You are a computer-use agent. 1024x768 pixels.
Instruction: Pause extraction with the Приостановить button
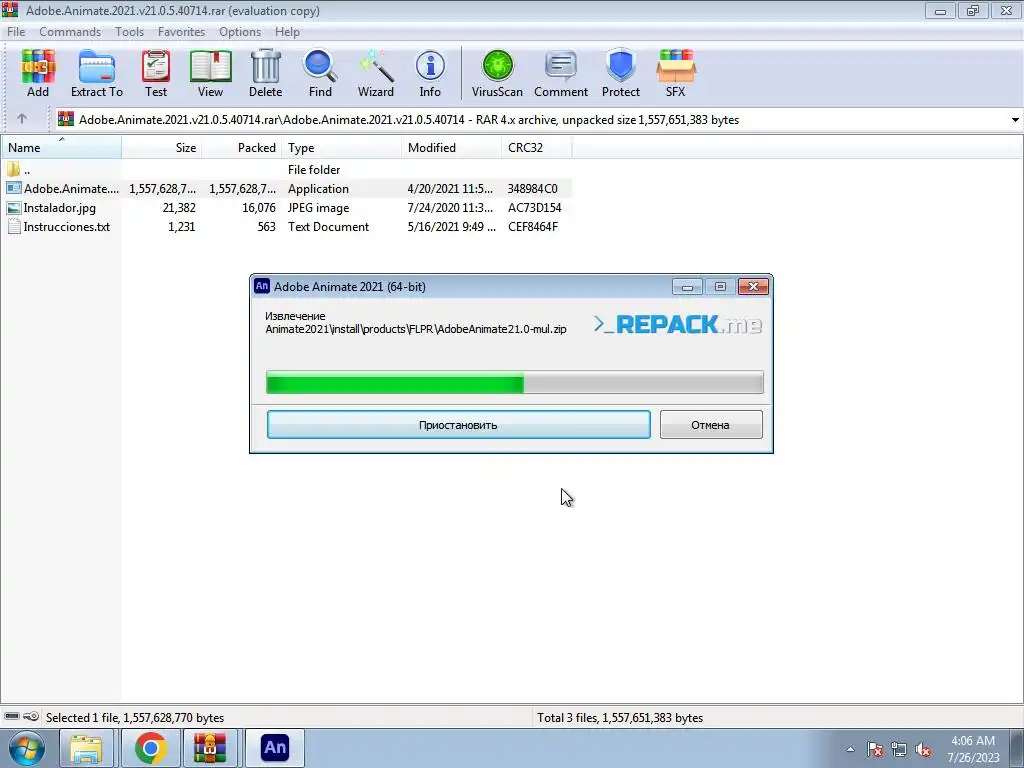[x=458, y=424]
